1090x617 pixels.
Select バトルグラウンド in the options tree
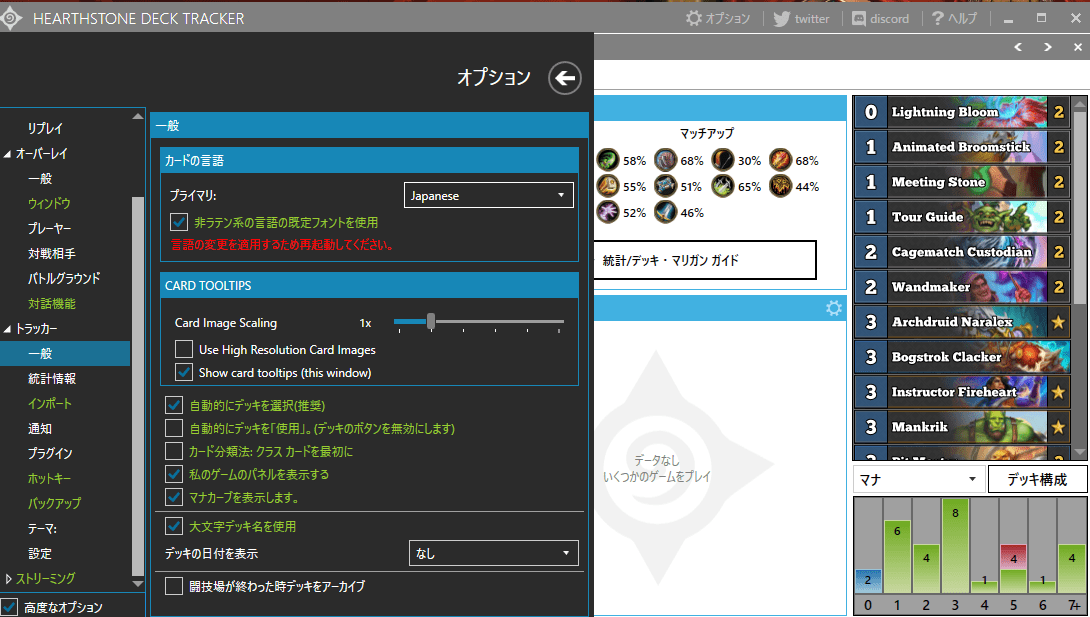pos(64,278)
